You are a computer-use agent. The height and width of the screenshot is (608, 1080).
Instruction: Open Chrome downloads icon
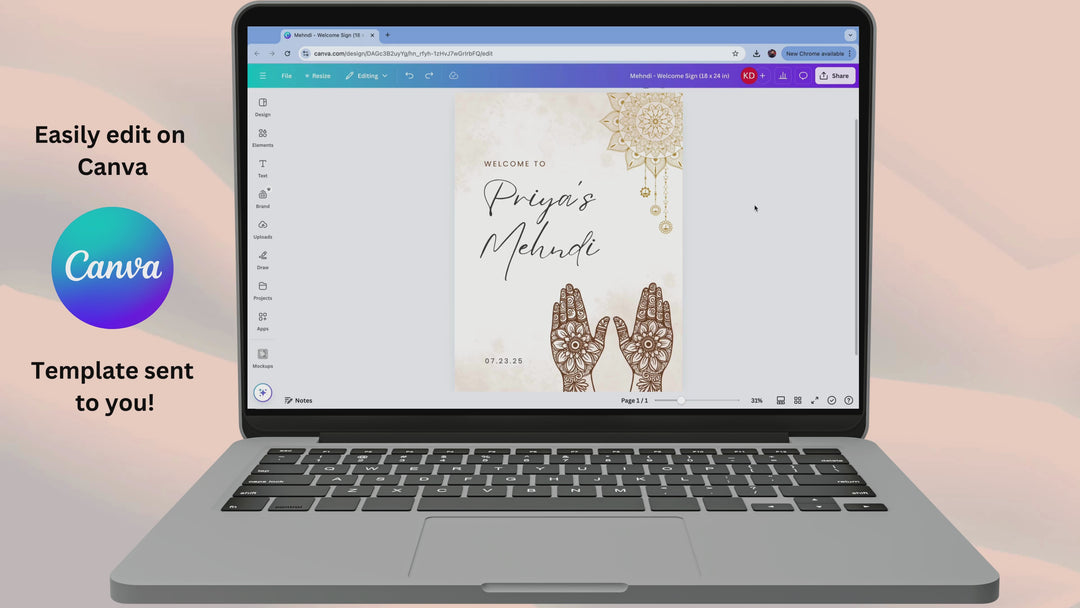coord(756,54)
